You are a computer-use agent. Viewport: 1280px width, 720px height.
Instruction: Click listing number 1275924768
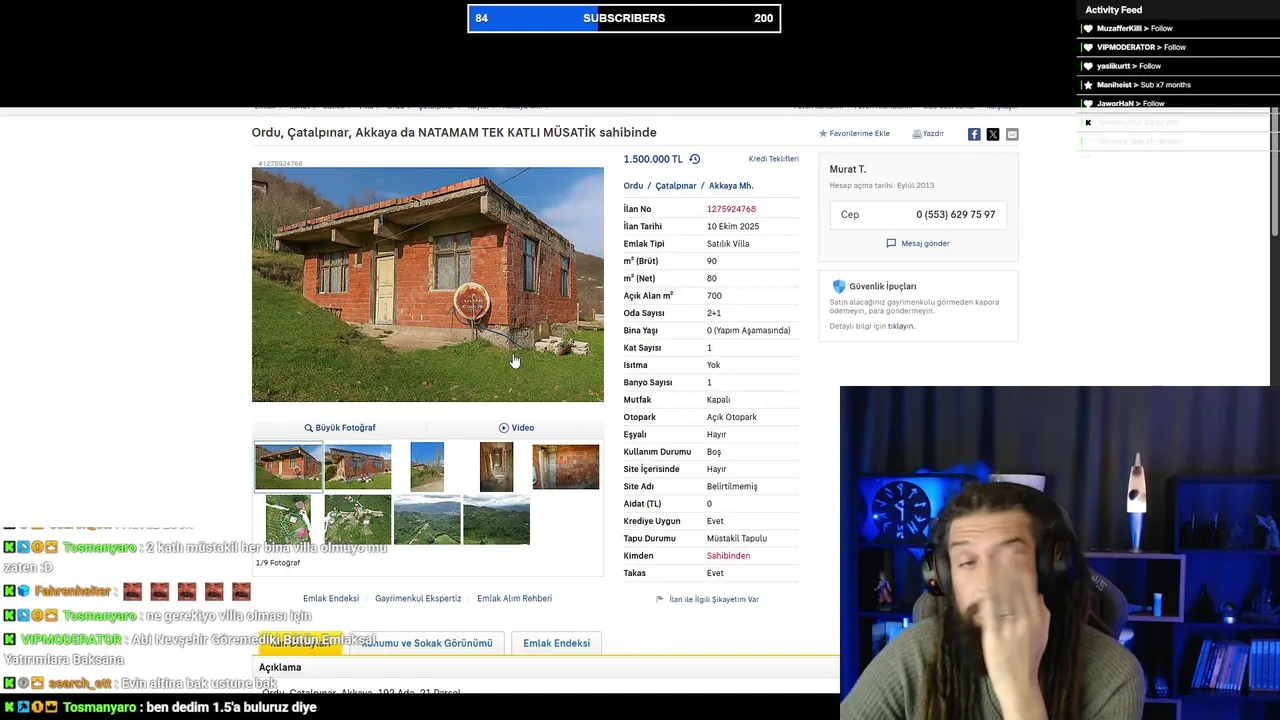731,209
